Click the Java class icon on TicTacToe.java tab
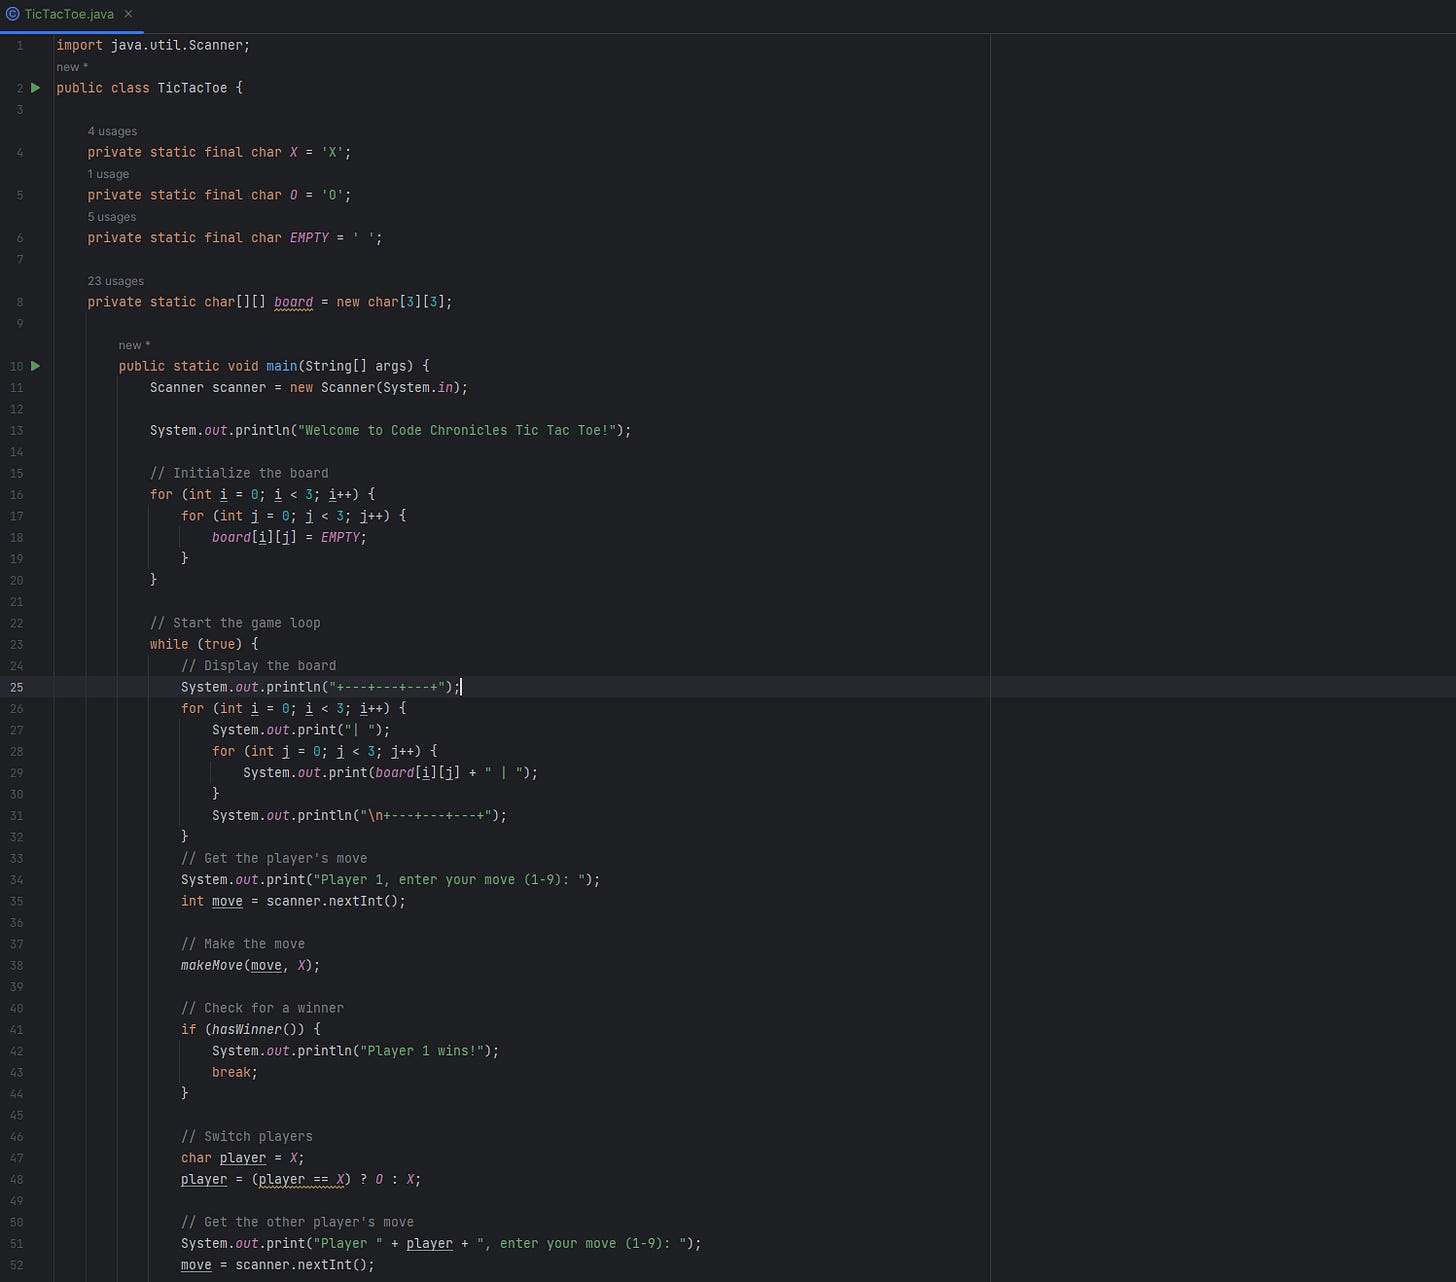This screenshot has height=1282, width=1456. pos(12,14)
